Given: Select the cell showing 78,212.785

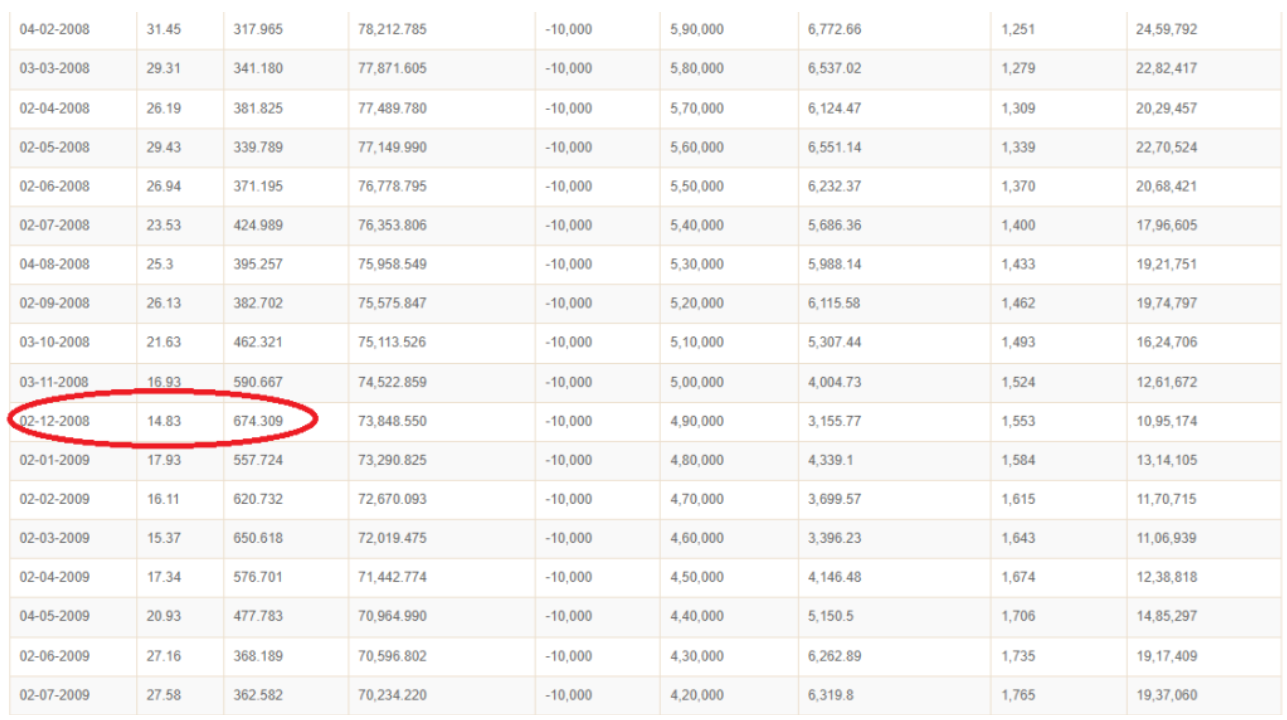Looking at the screenshot, I should coord(392,30).
